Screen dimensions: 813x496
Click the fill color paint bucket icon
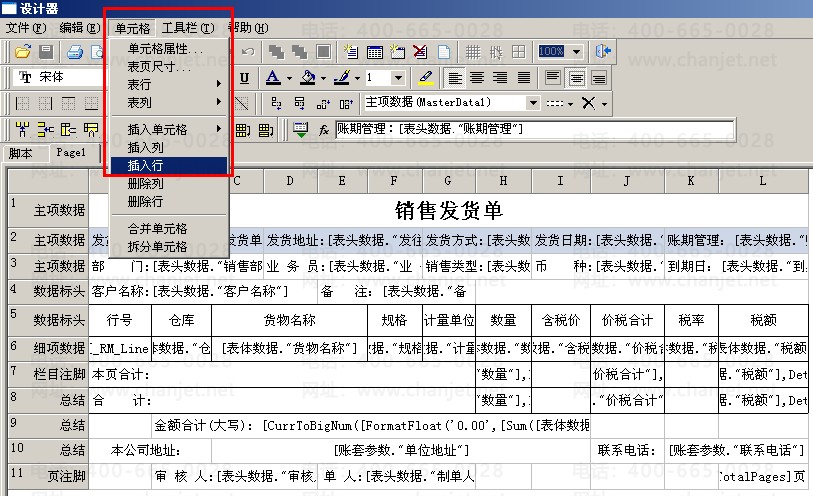[308, 78]
